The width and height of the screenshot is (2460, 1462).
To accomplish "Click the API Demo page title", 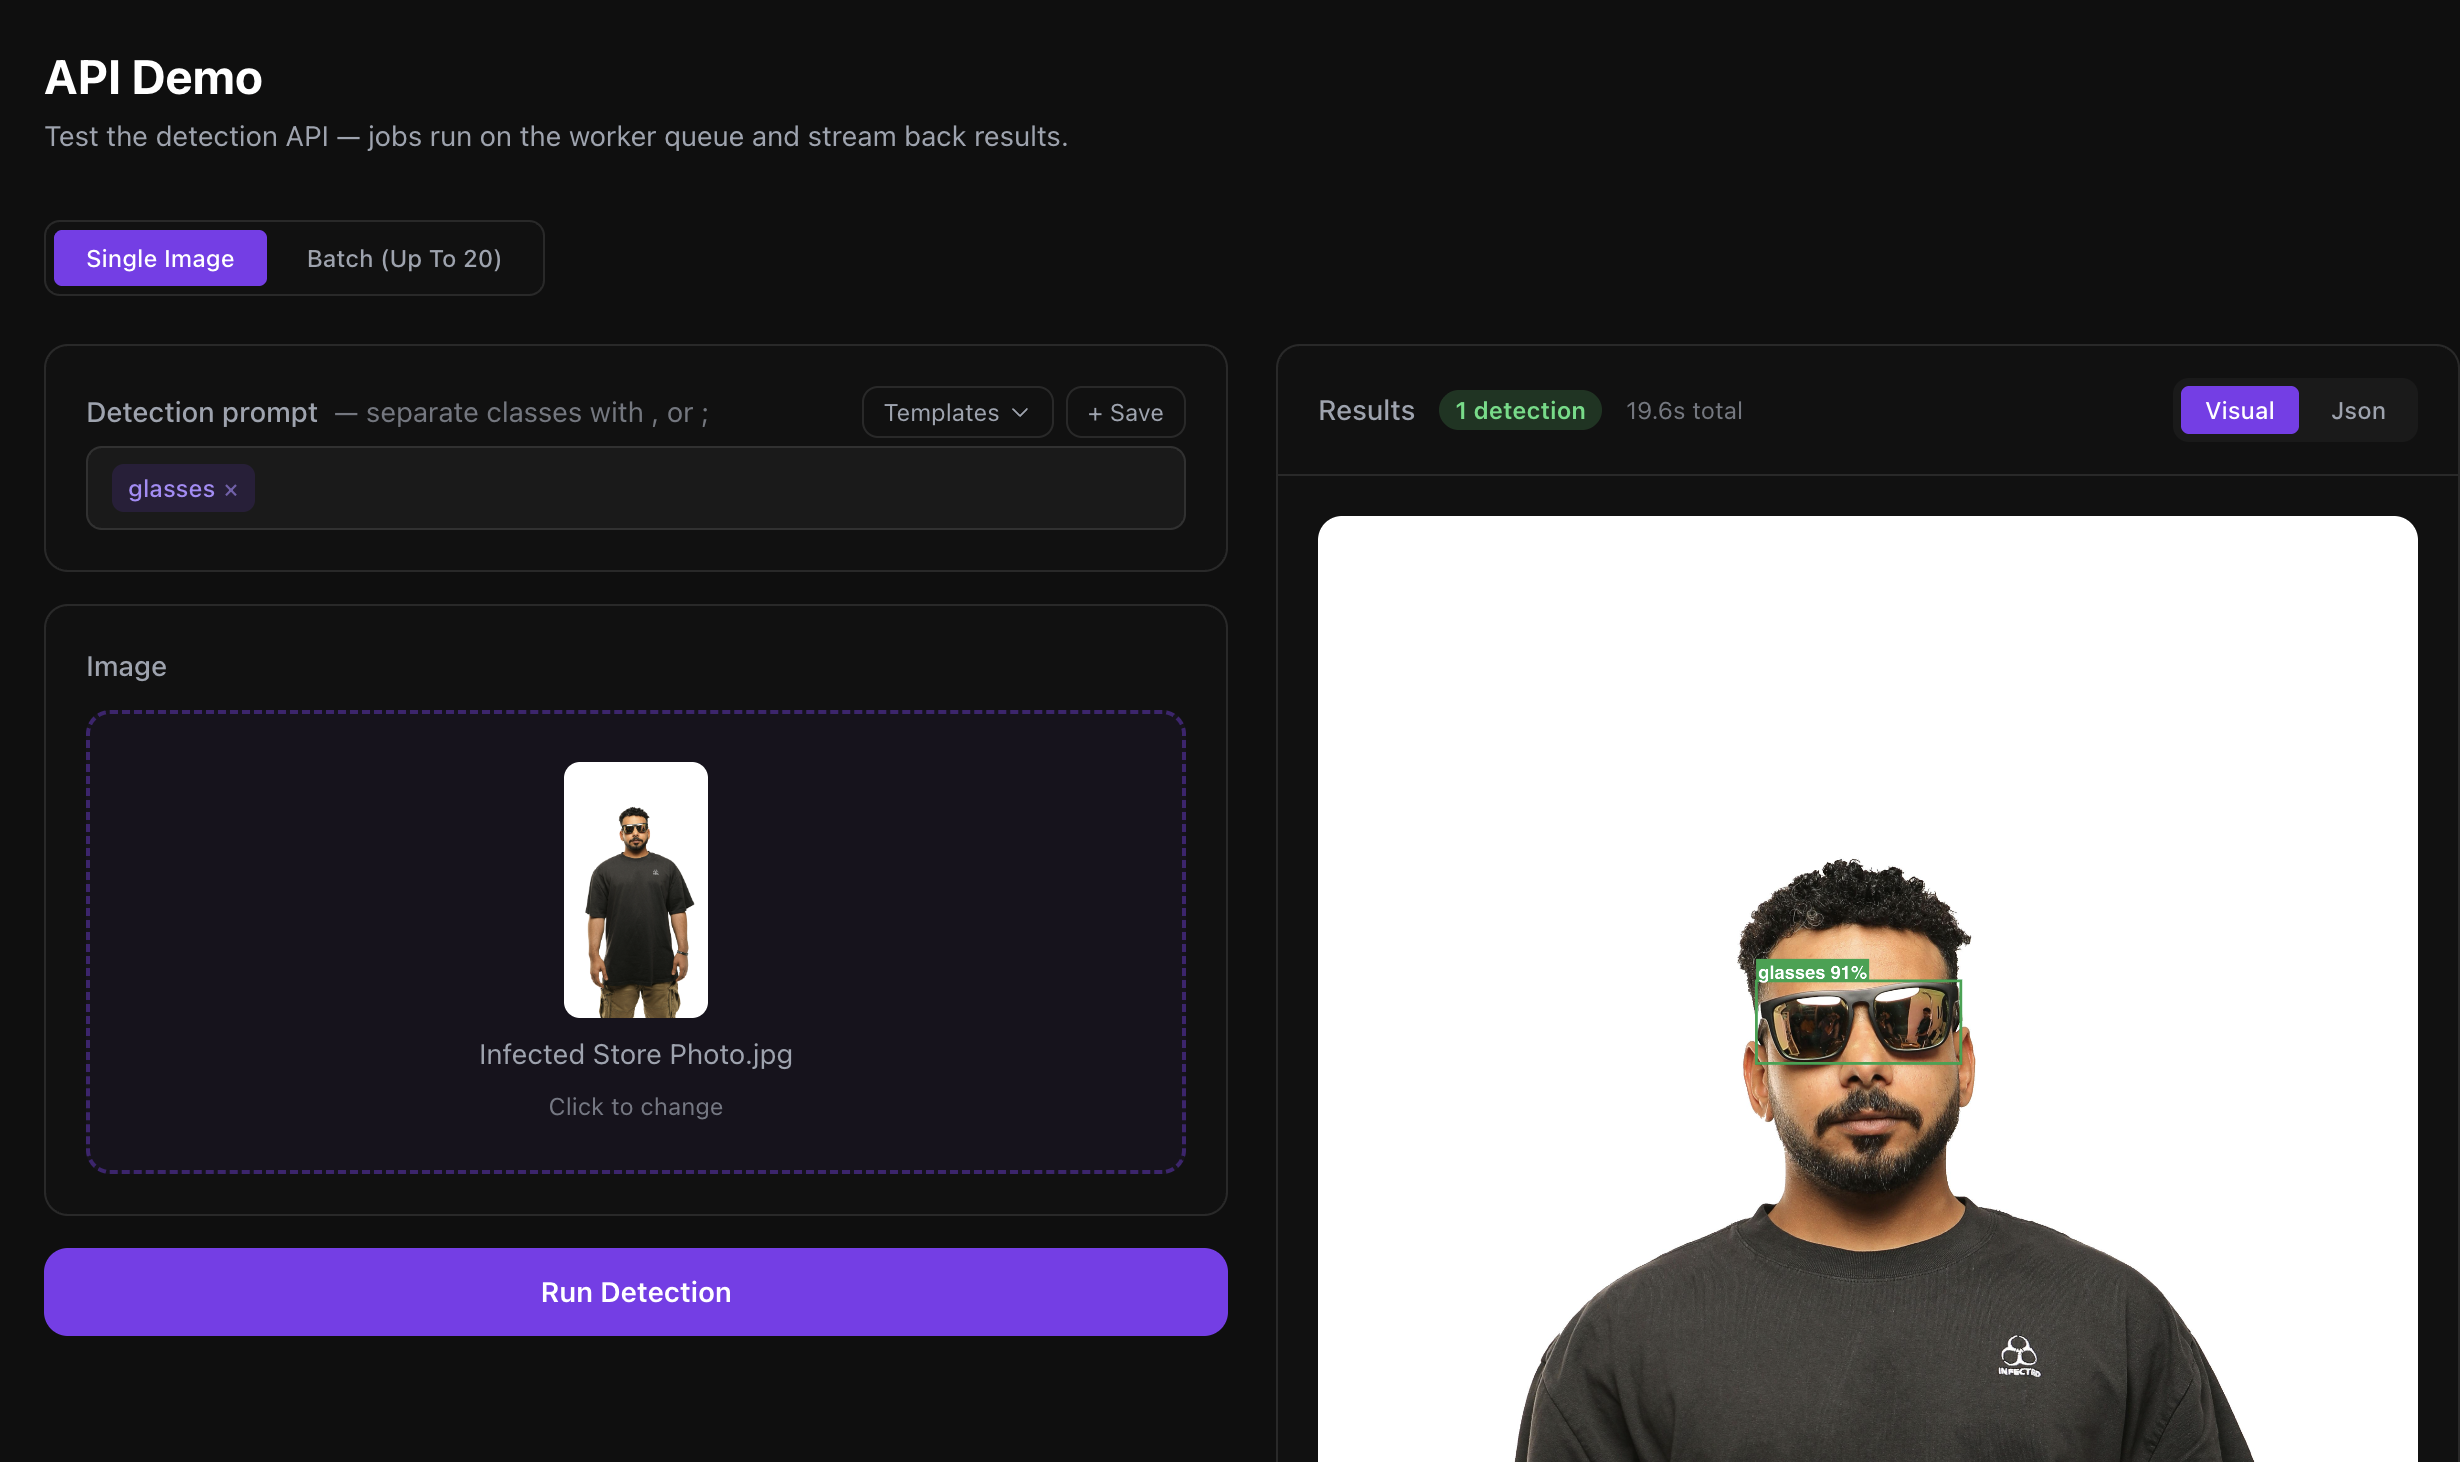I will tap(153, 76).
